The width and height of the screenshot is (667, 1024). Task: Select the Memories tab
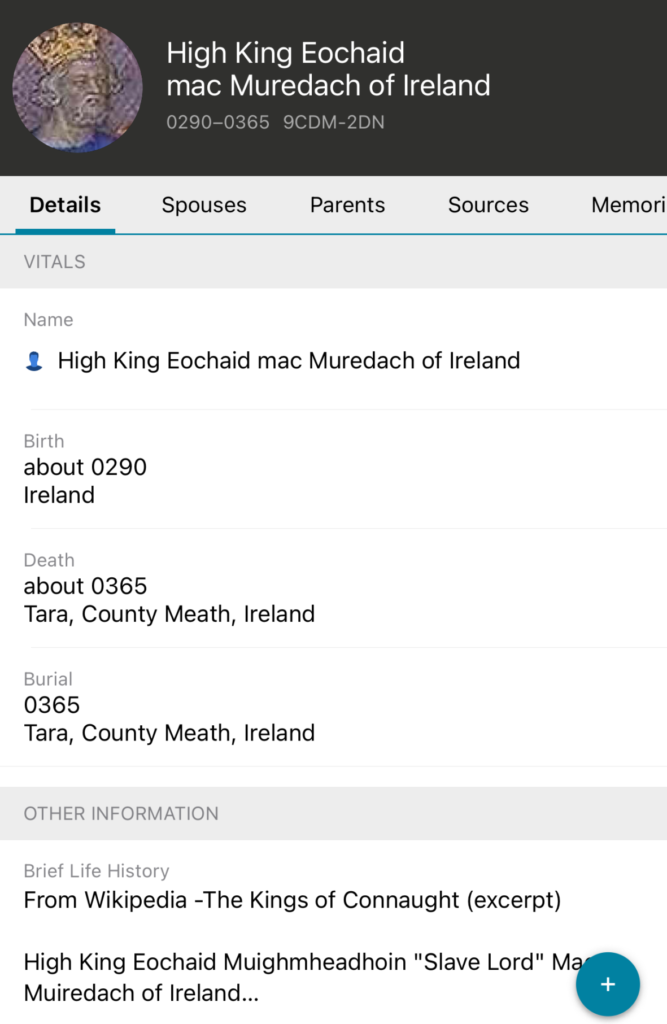(627, 205)
